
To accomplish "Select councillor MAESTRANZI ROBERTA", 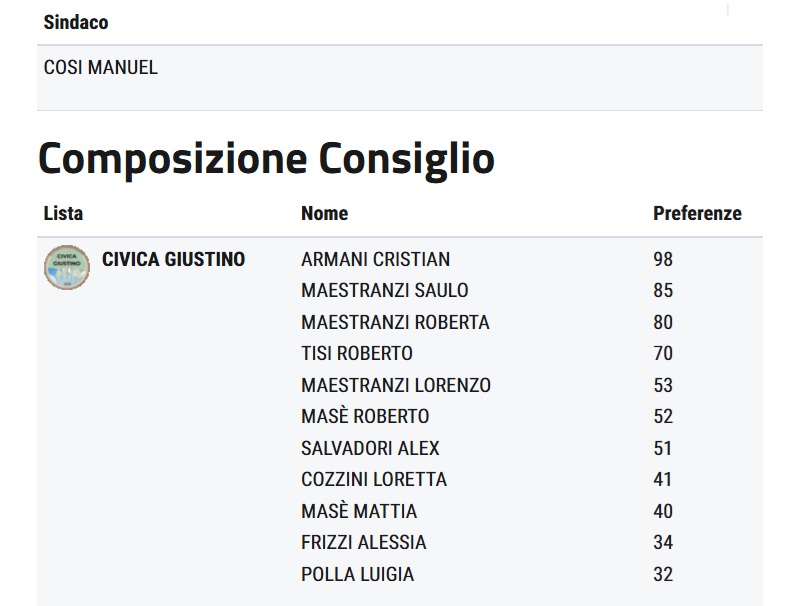I will (395, 322).
